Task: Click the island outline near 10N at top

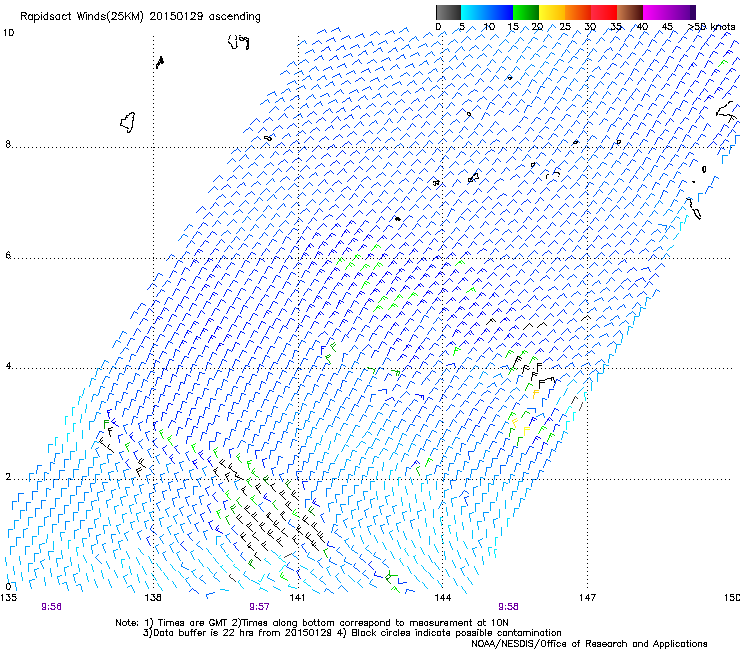Action: [238, 42]
